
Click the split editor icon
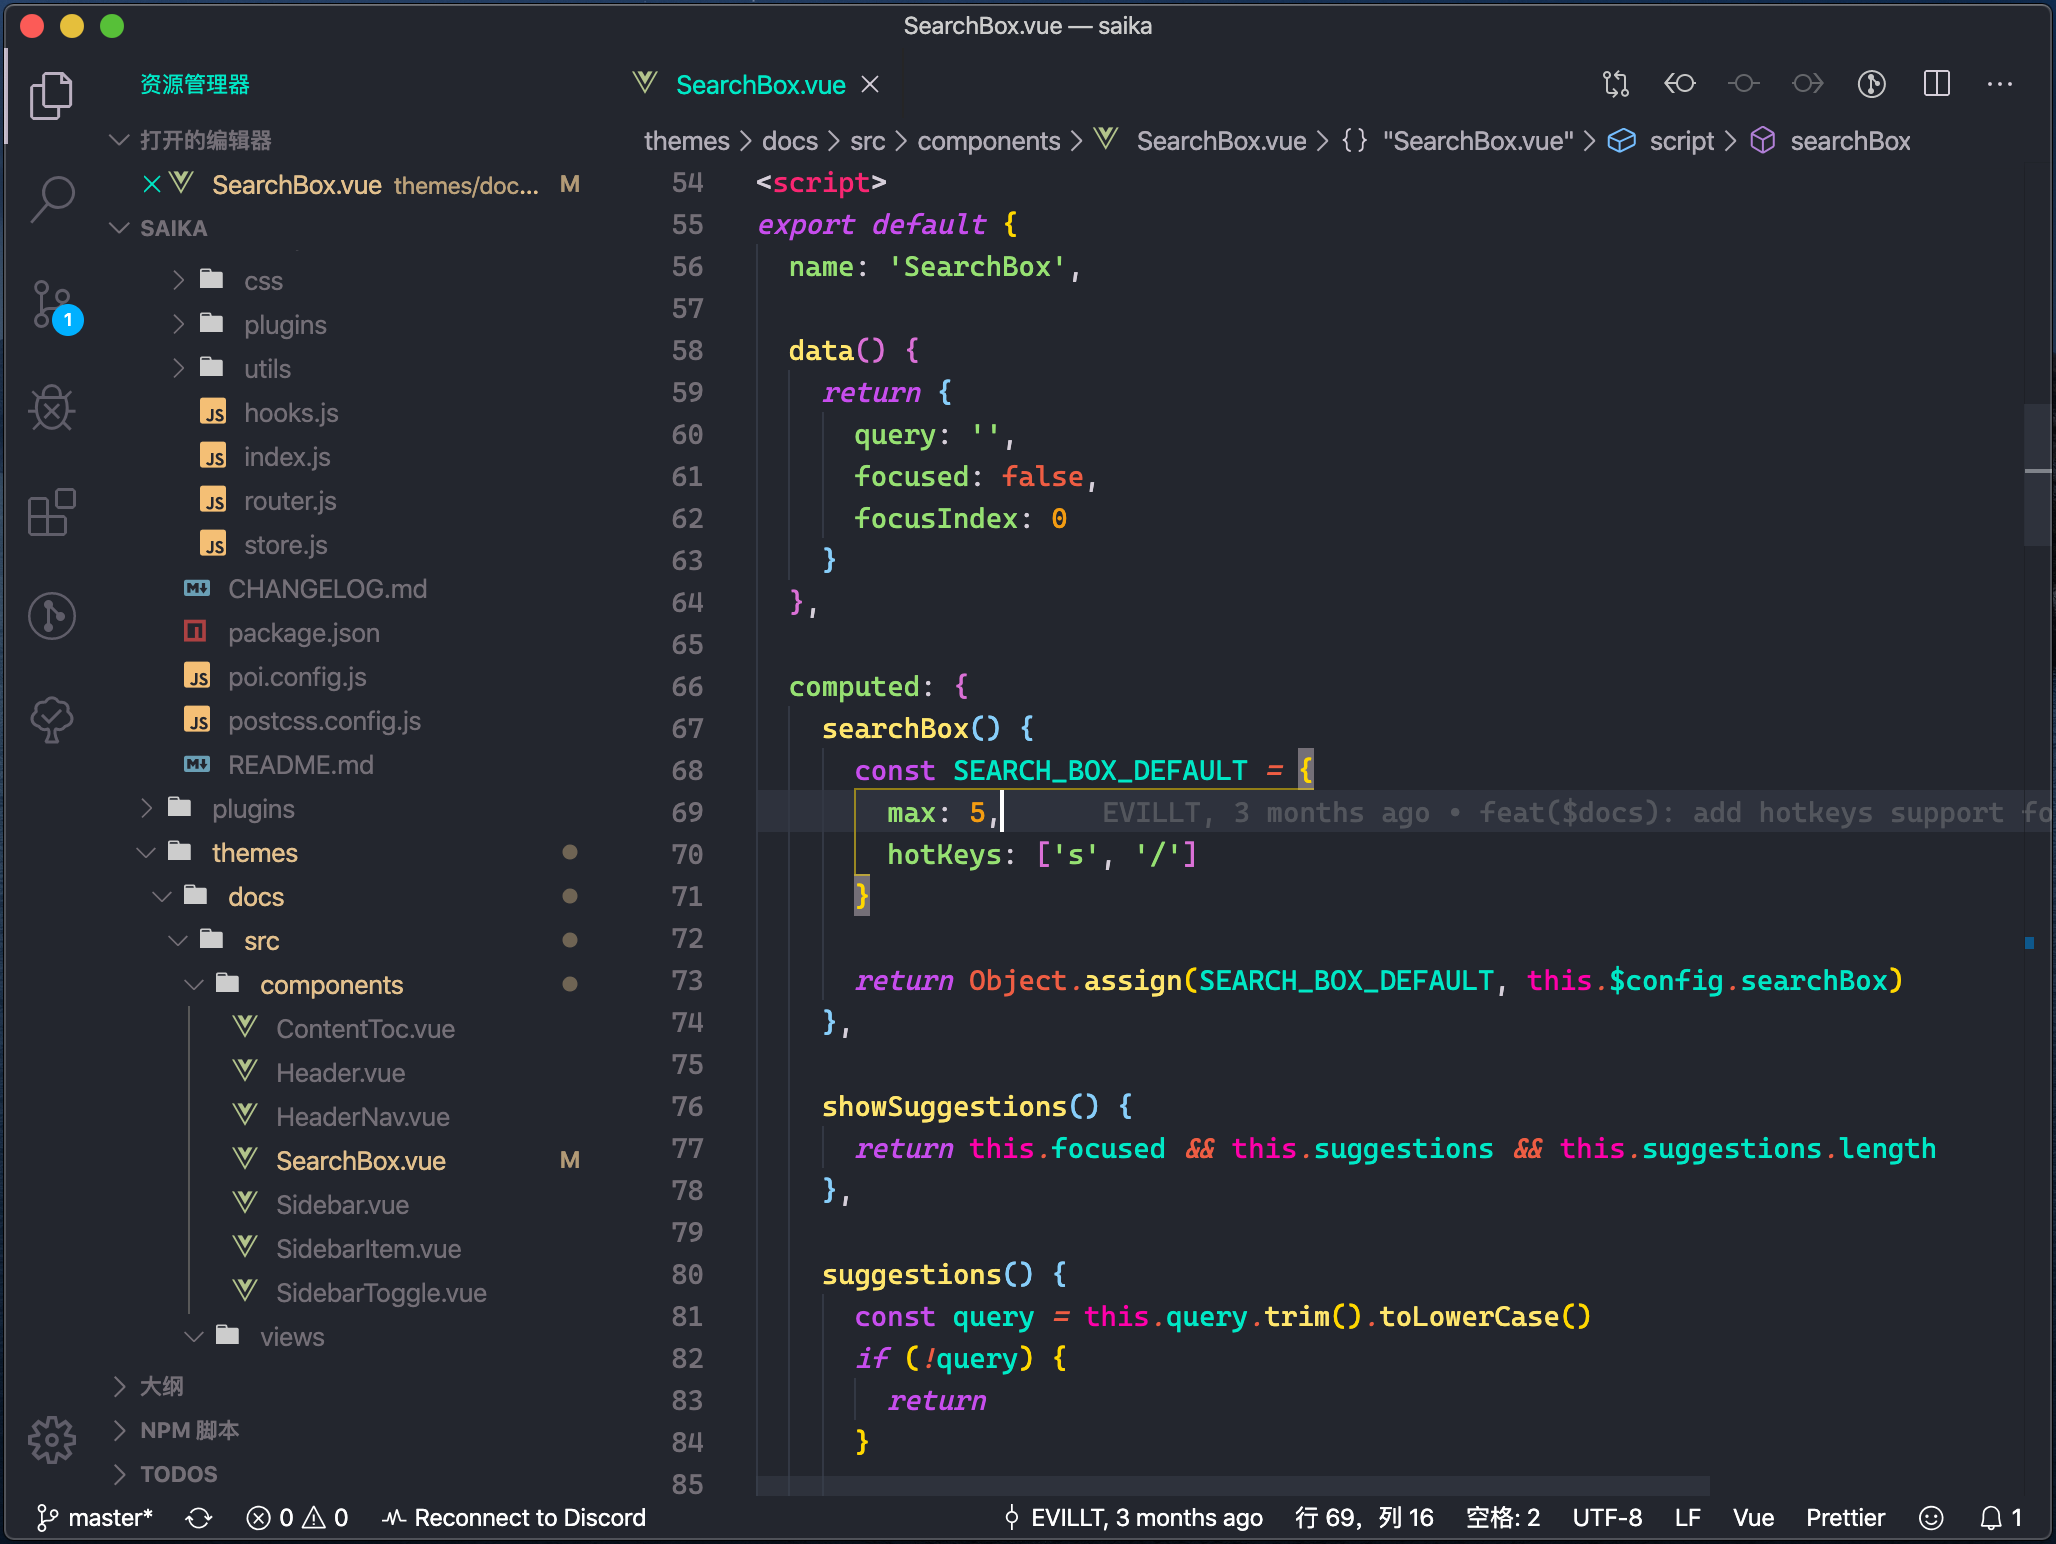1936,84
